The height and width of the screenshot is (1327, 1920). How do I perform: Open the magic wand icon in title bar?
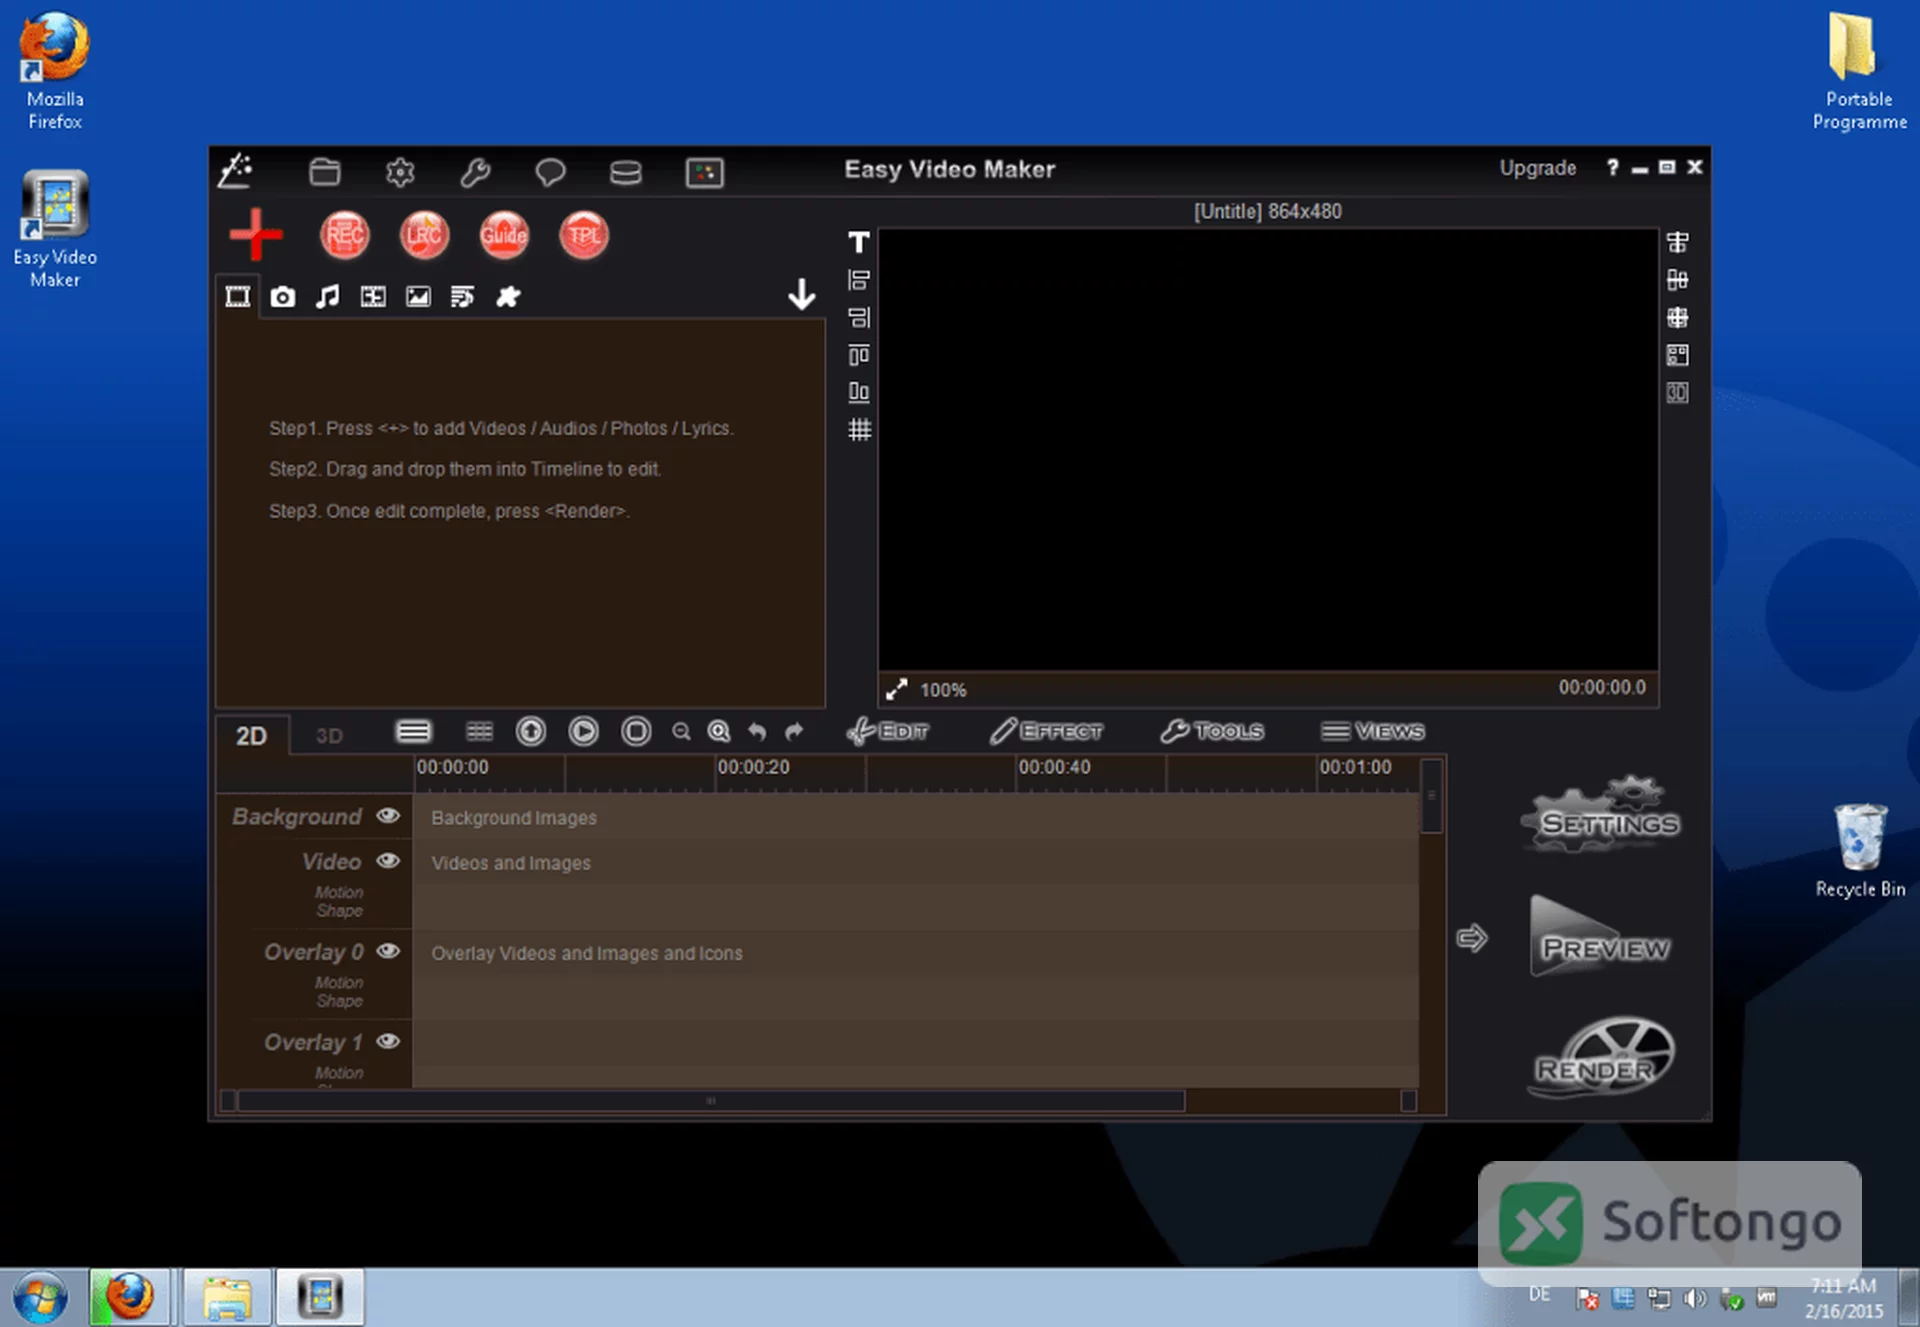236,171
